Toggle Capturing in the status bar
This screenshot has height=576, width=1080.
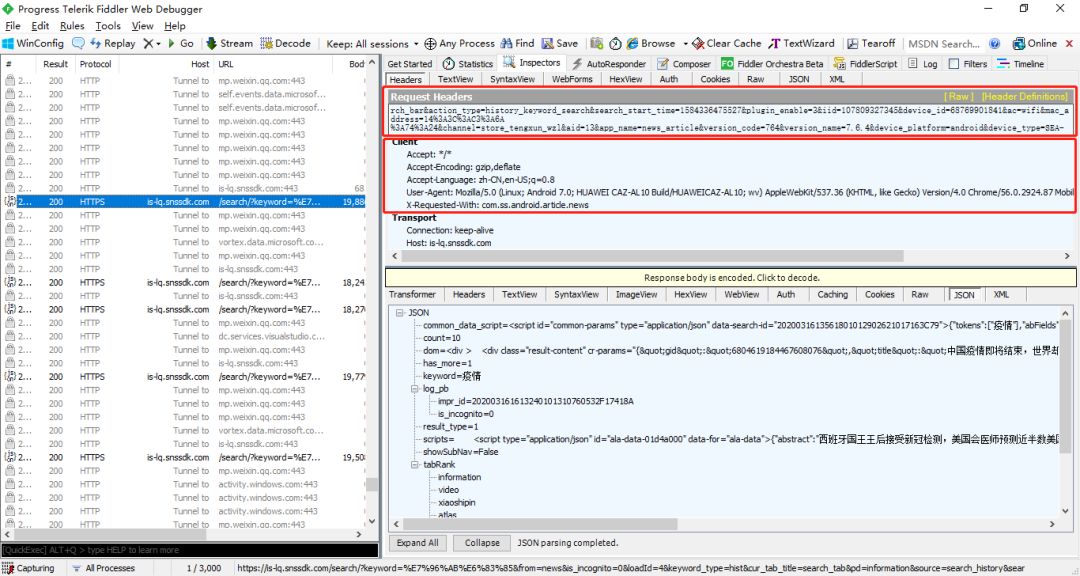click(x=28, y=568)
